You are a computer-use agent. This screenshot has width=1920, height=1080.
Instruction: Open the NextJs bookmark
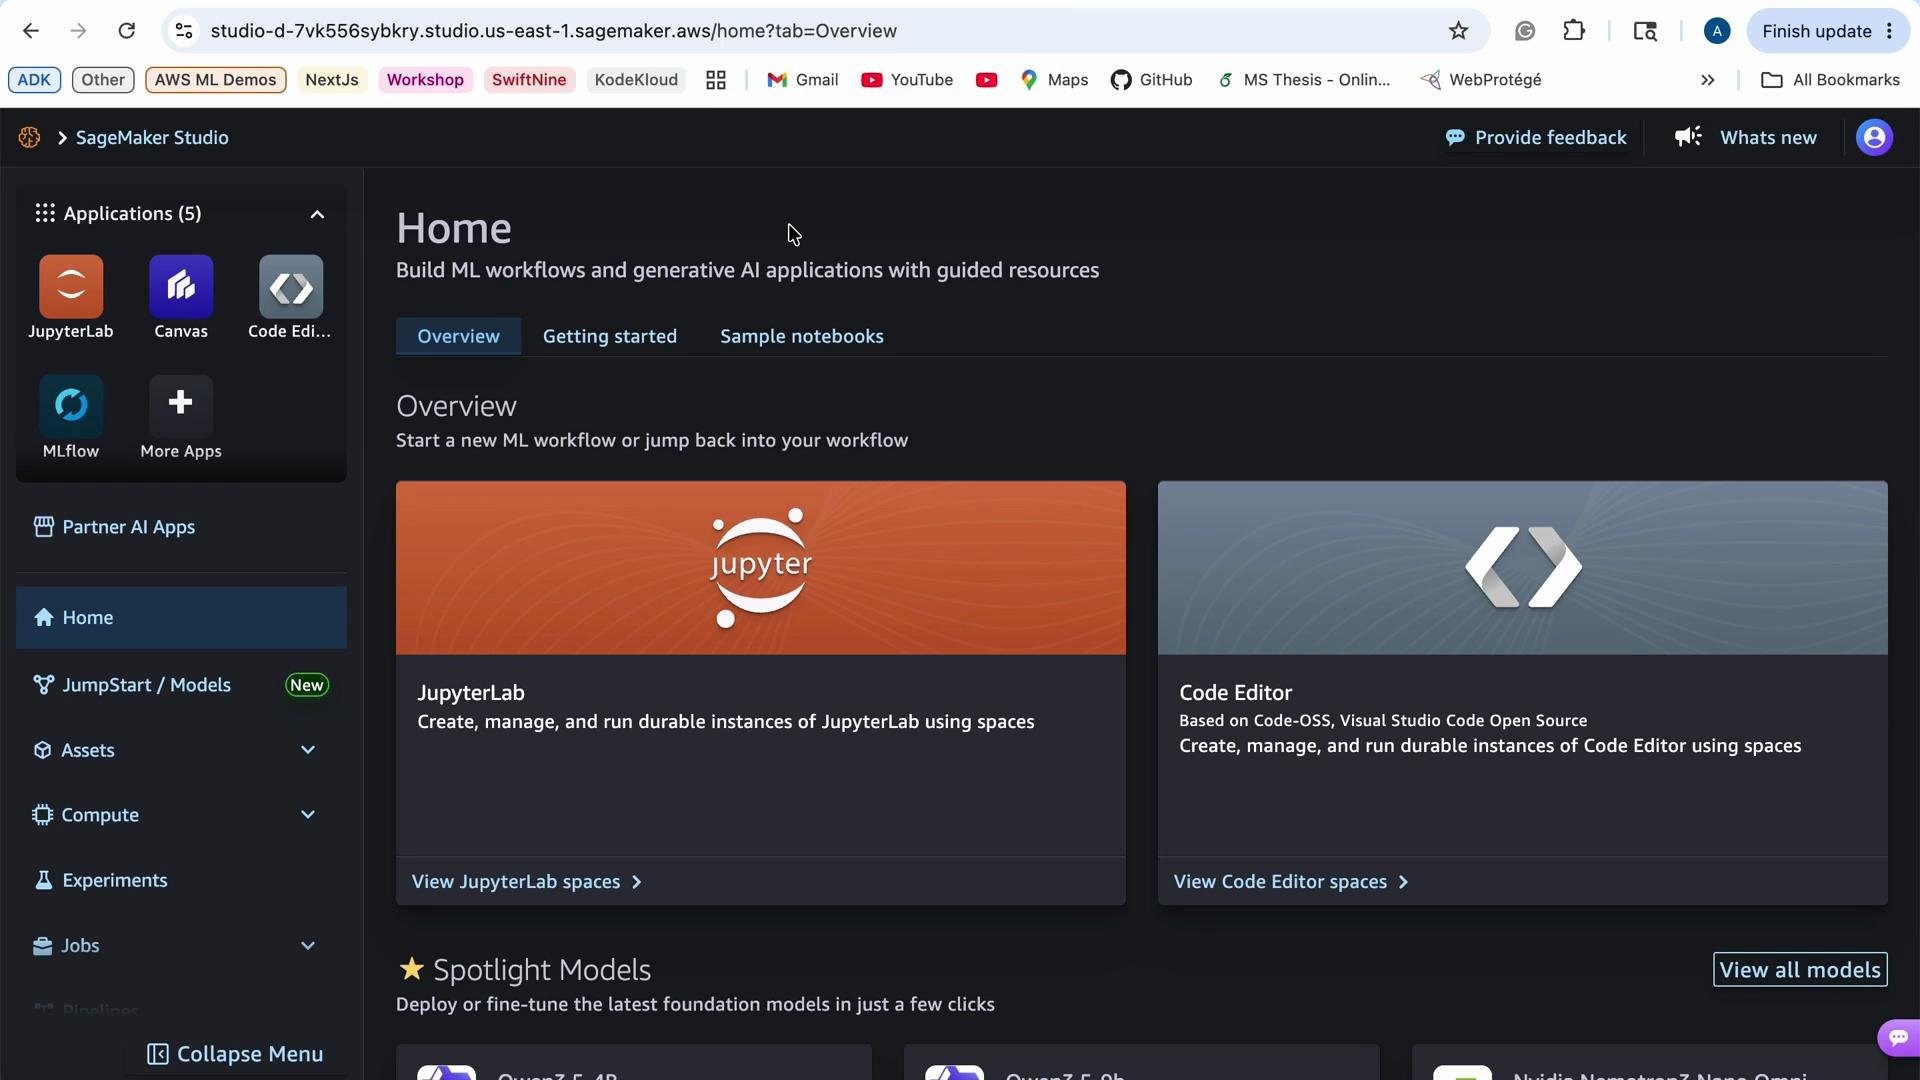click(x=332, y=80)
